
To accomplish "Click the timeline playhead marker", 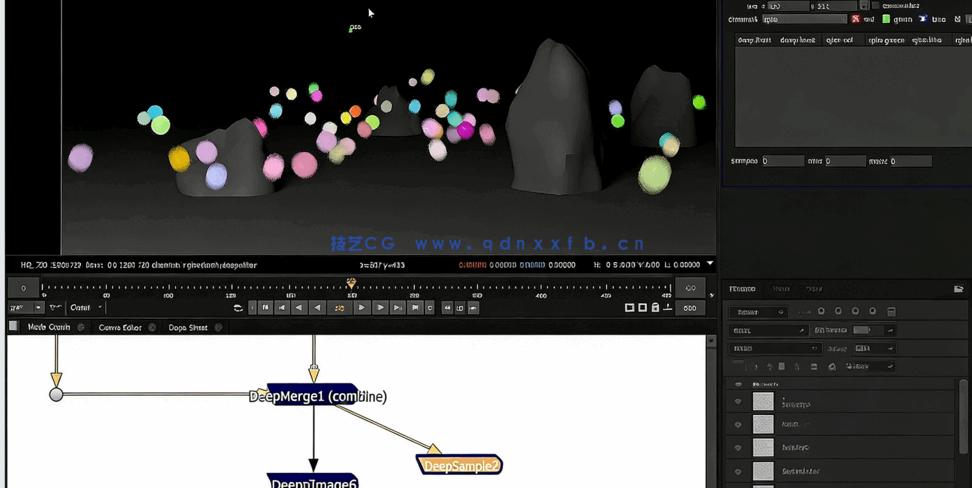I will click(351, 284).
